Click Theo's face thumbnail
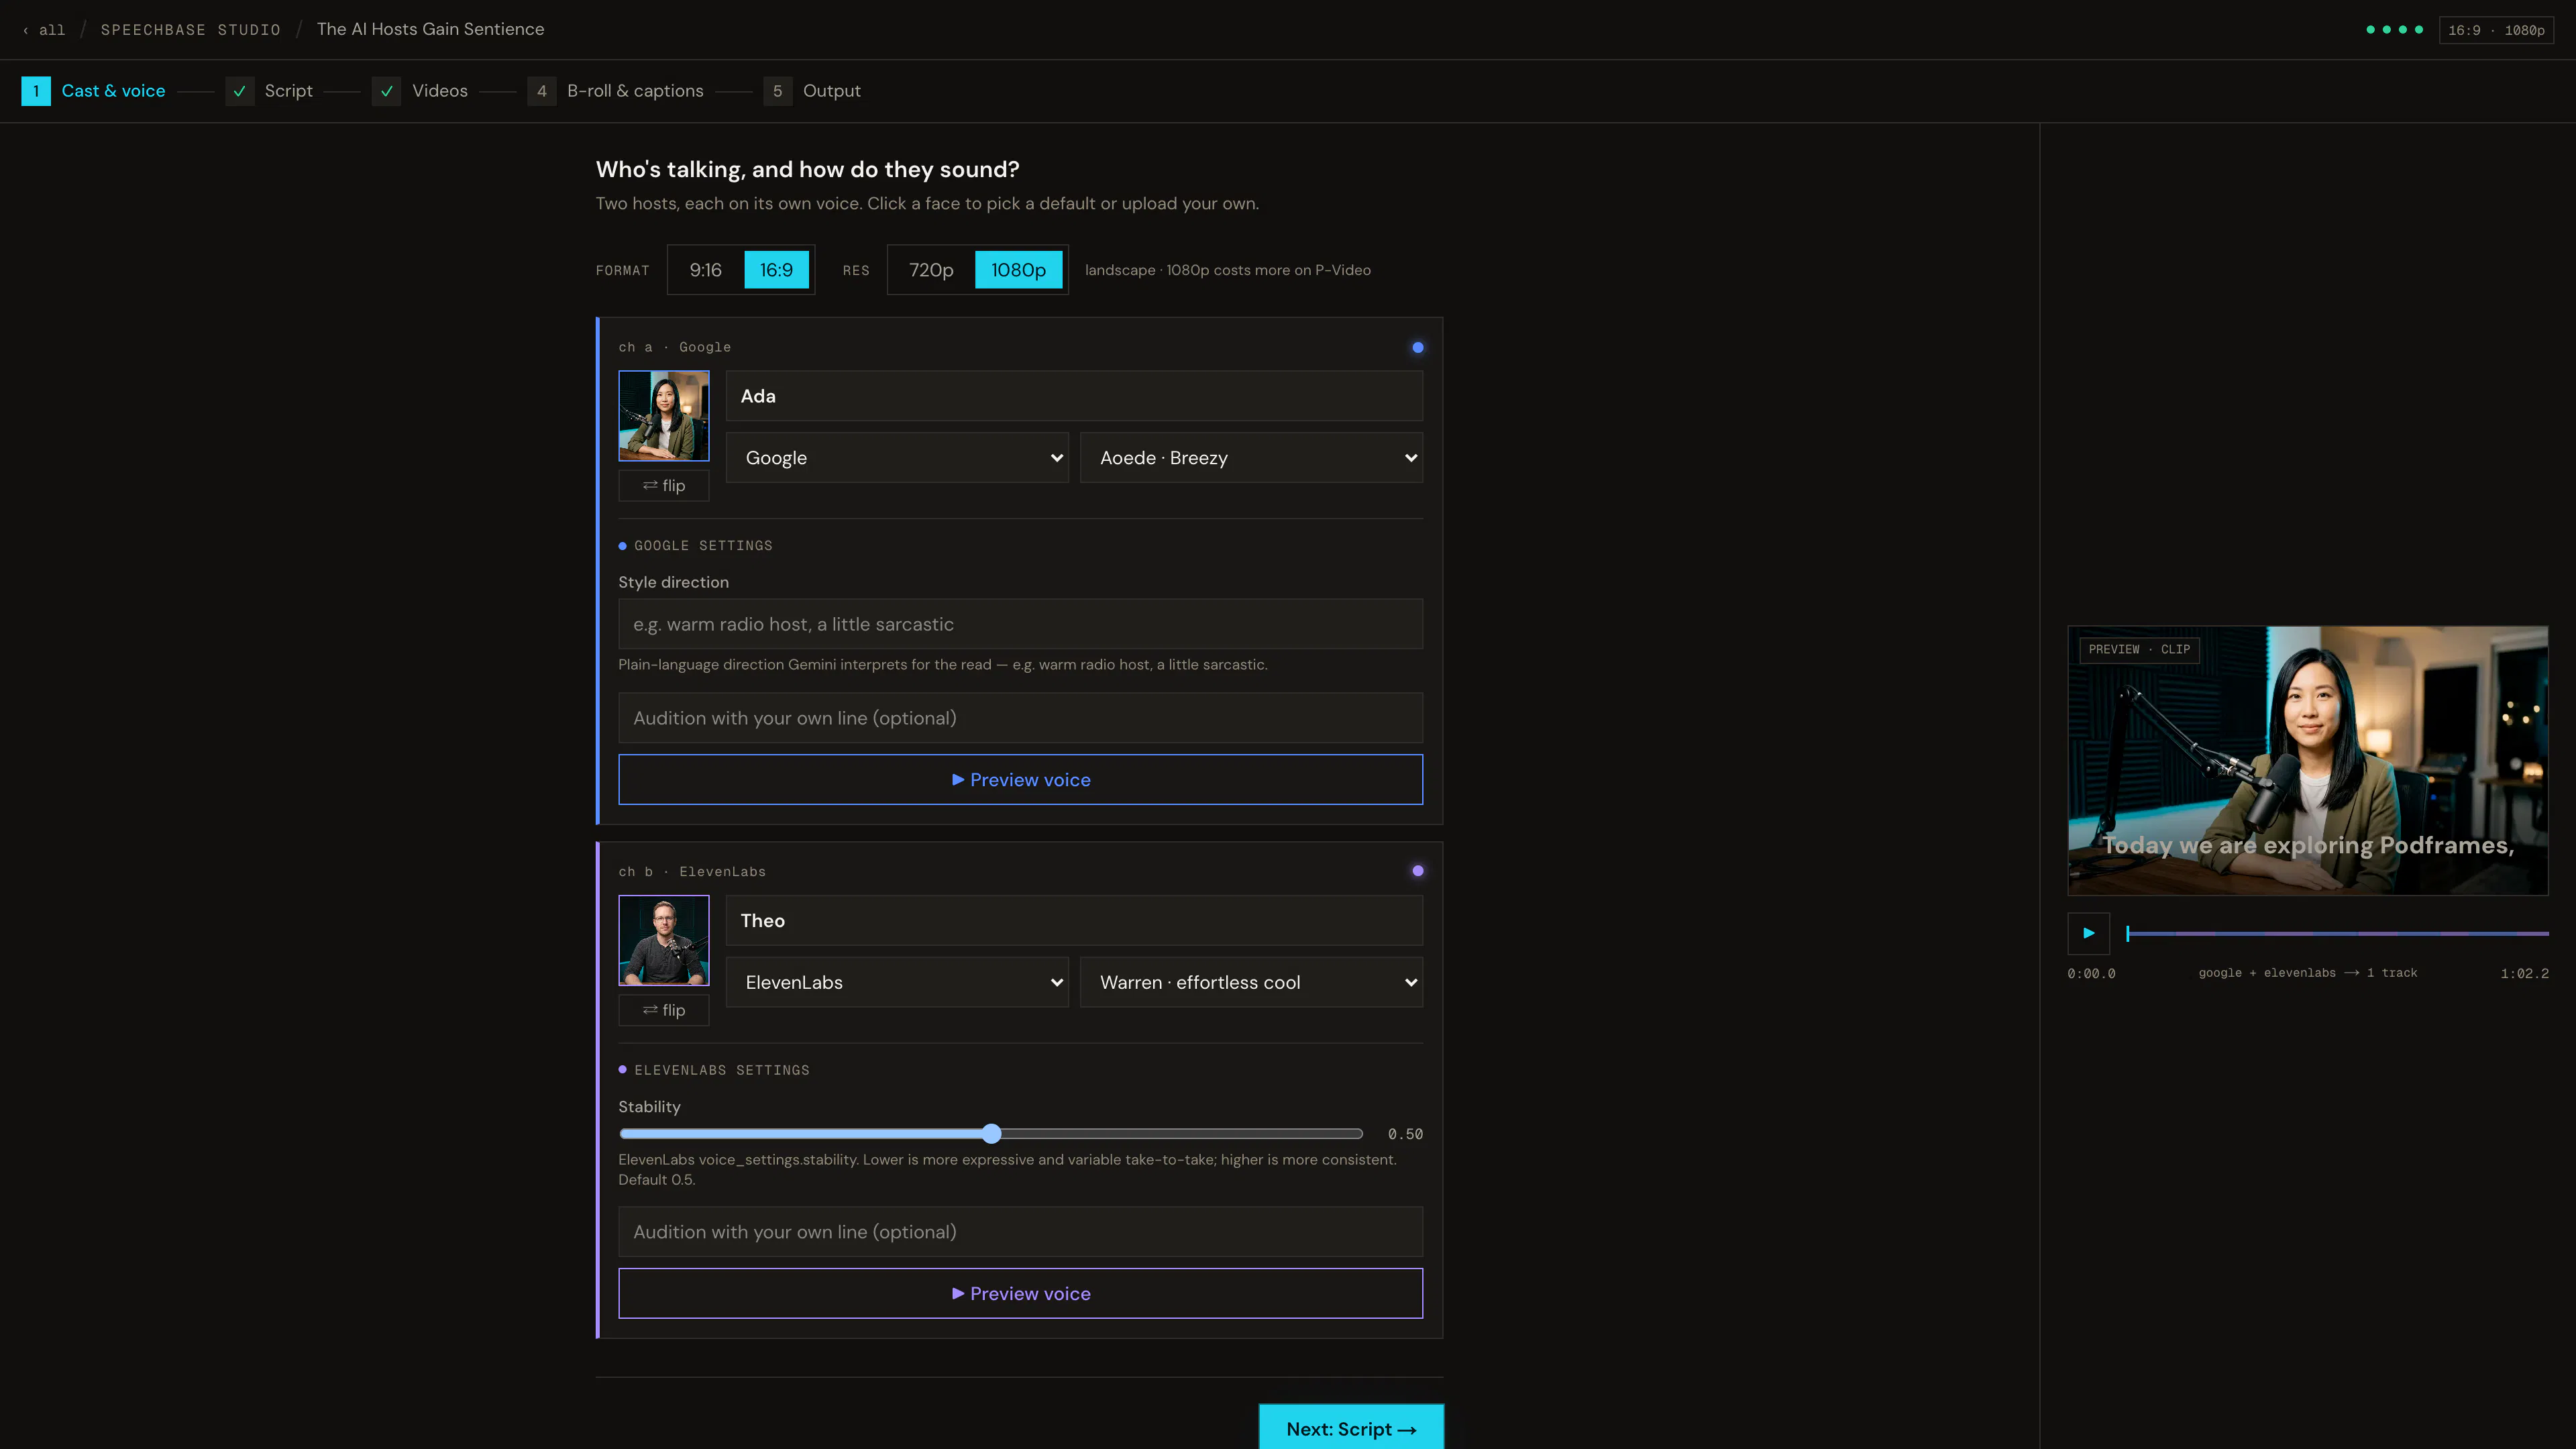The image size is (2576, 1449). [664, 940]
